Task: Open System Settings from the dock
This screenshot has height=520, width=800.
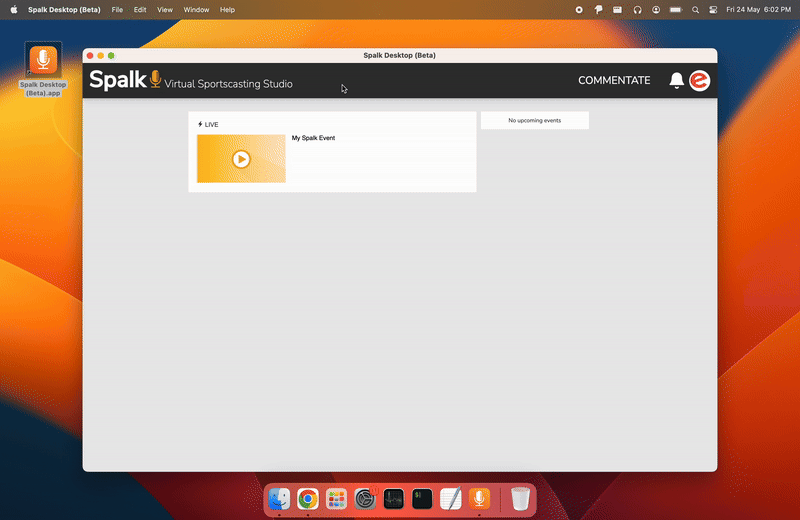Action: point(365,499)
